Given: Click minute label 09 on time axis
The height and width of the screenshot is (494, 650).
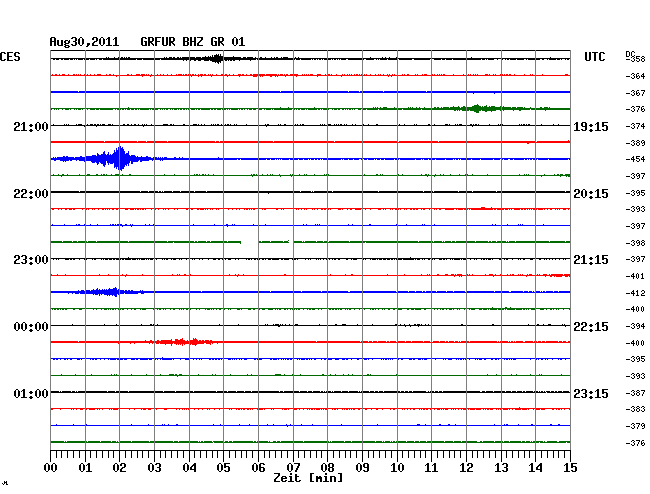Looking at the screenshot, I should (362, 468).
